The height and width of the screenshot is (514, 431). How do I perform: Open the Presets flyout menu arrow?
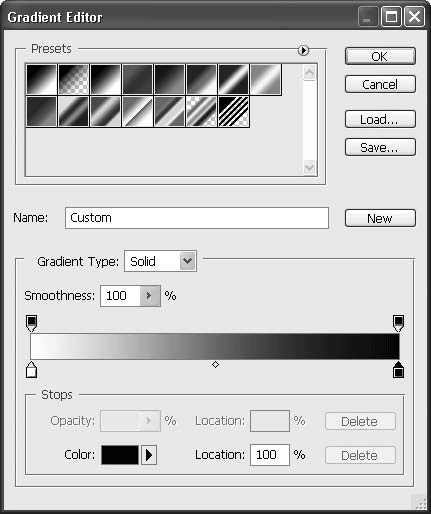point(303,50)
